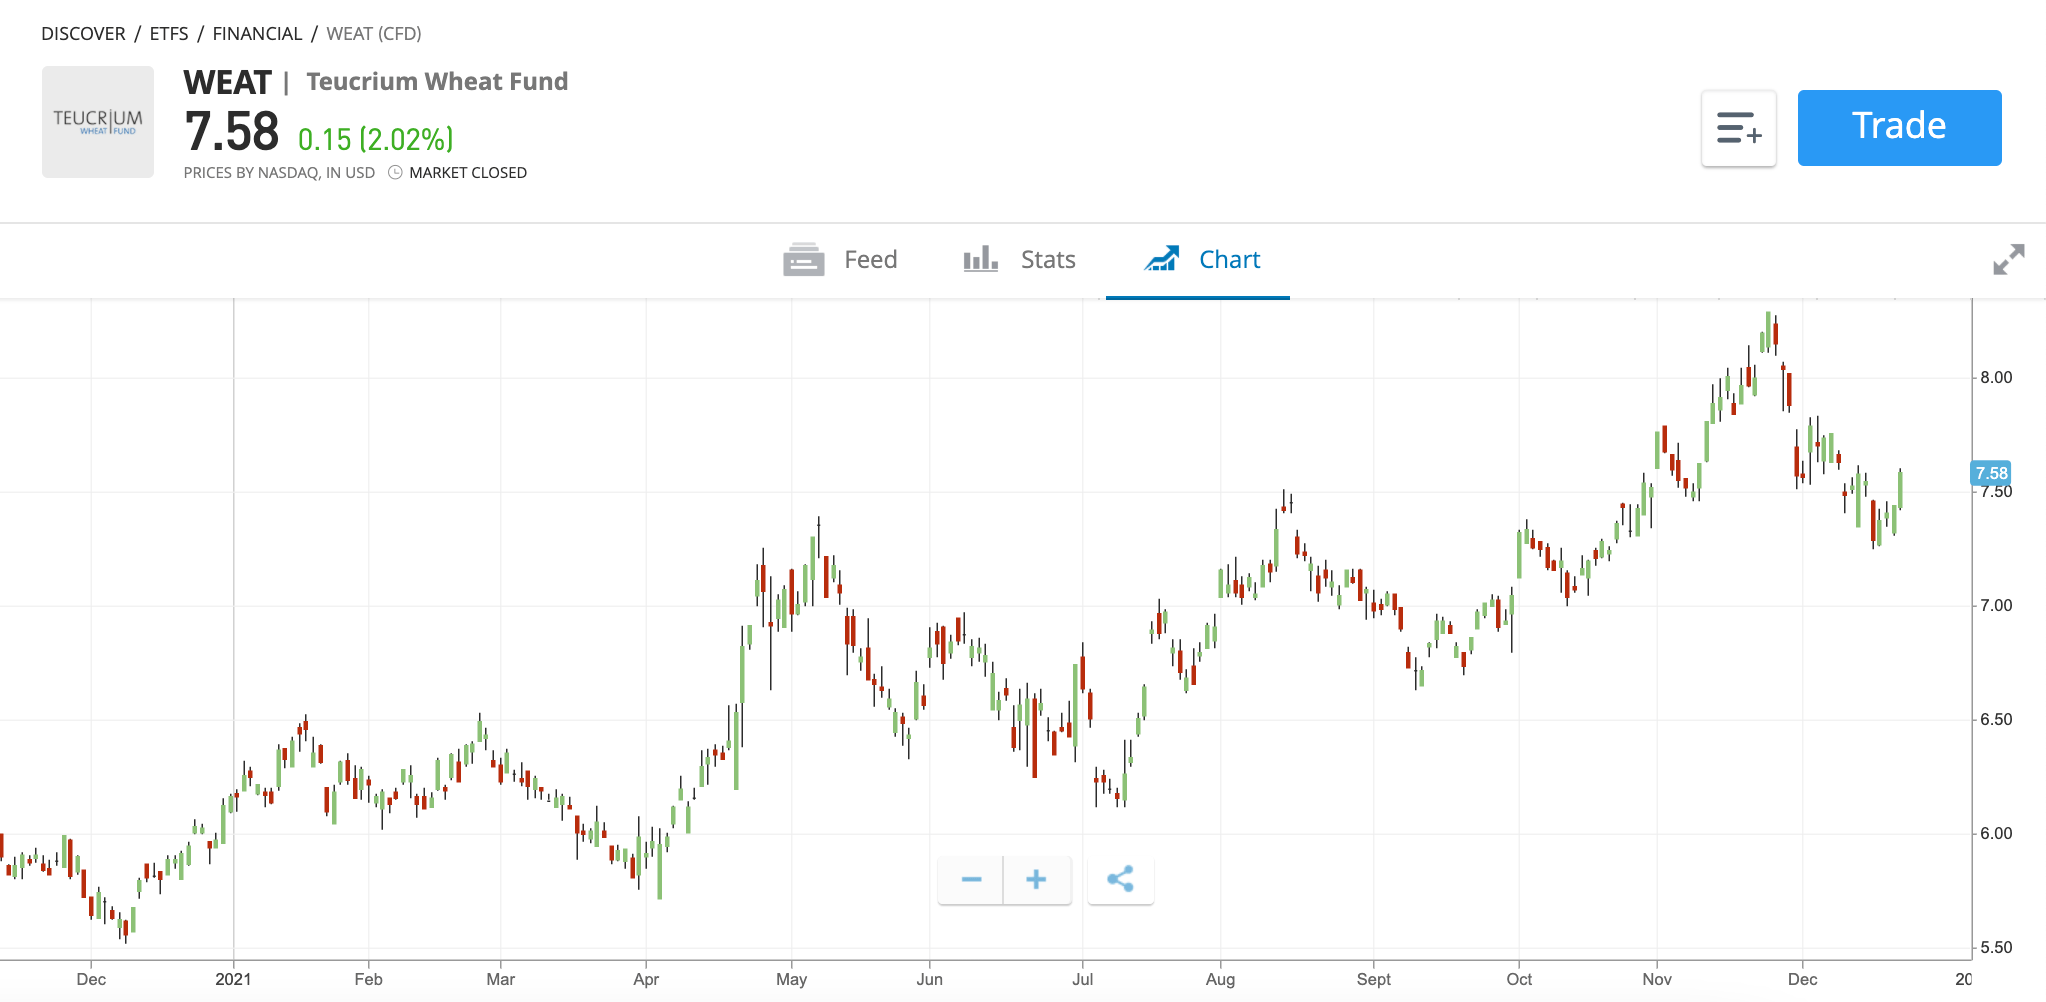Open the Feed tab
The width and height of the screenshot is (2046, 1002).
(x=840, y=260)
